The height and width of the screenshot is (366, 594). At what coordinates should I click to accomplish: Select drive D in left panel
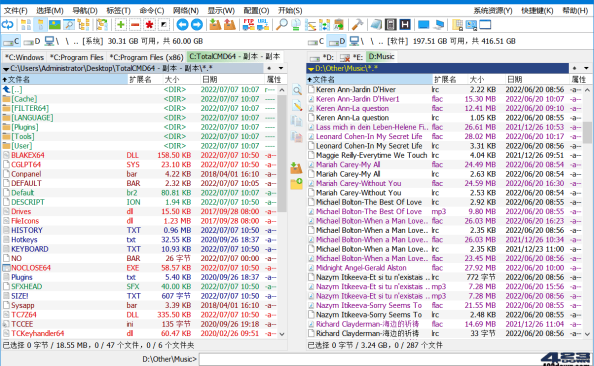(32, 41)
